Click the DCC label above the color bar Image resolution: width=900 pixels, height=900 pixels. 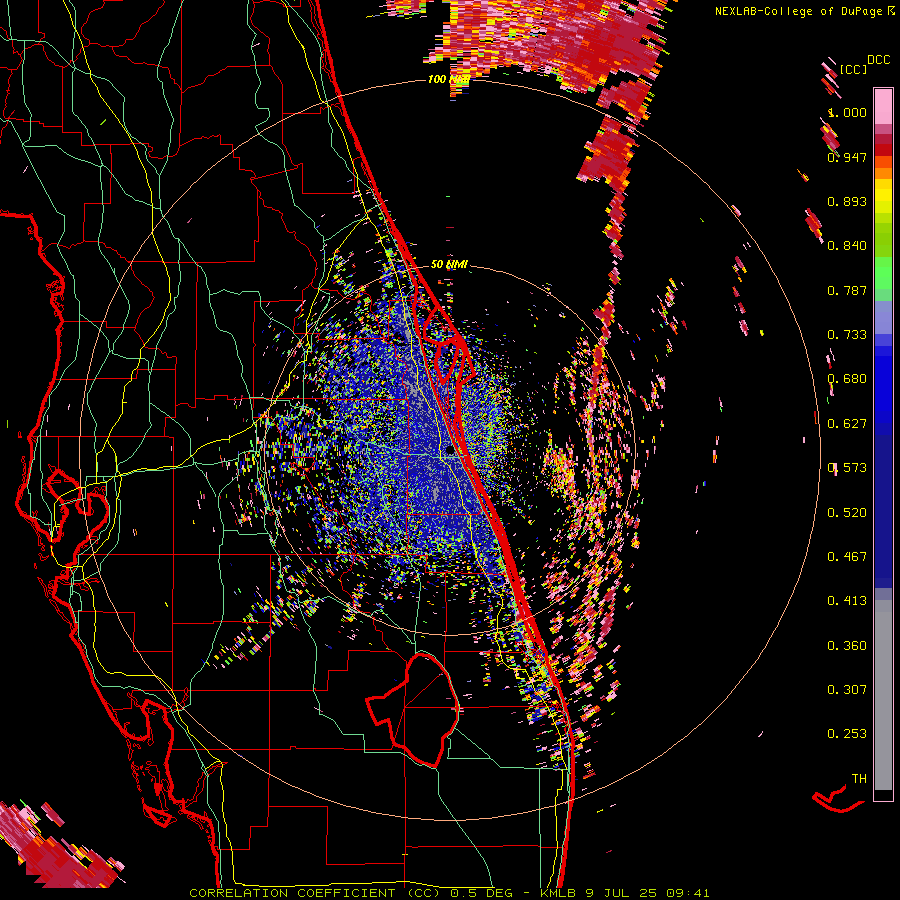click(878, 60)
